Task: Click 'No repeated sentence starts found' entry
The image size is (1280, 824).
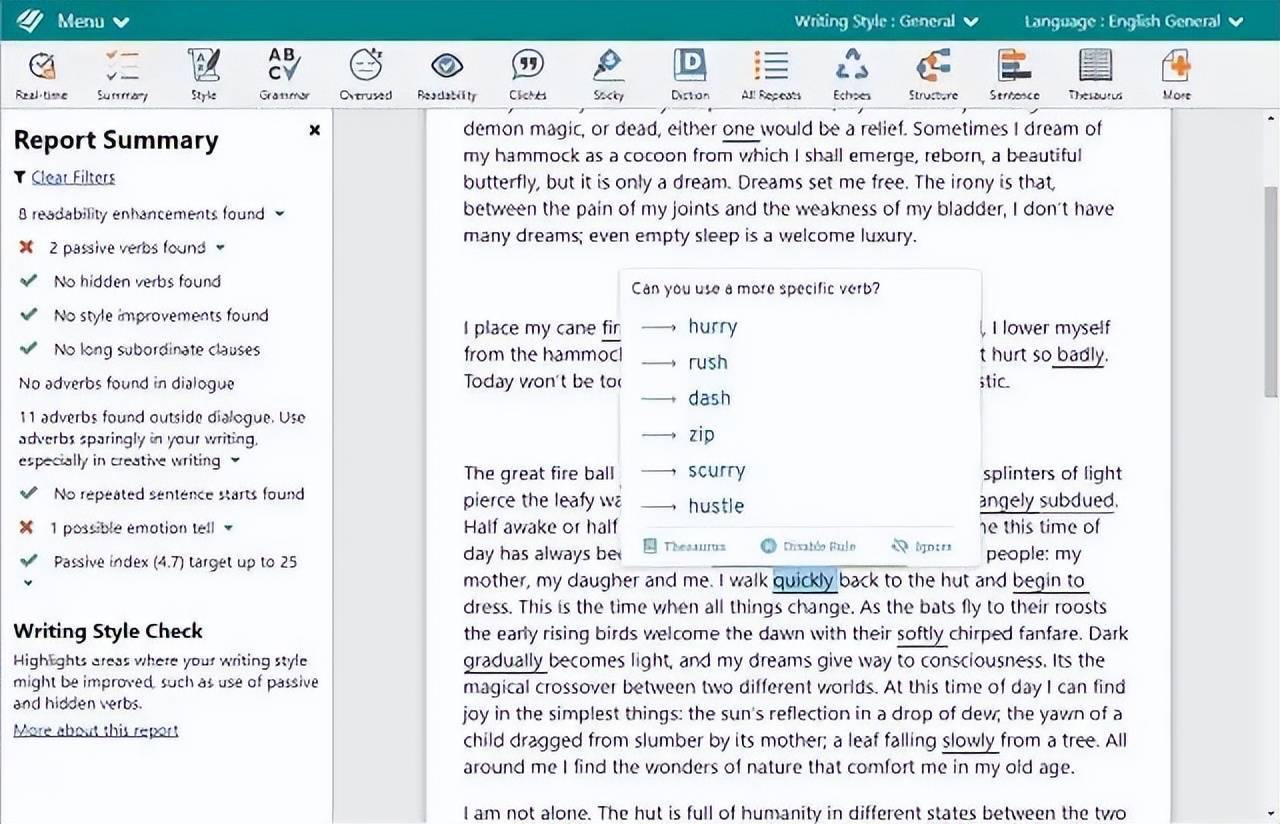Action: pyautogui.click(x=179, y=494)
